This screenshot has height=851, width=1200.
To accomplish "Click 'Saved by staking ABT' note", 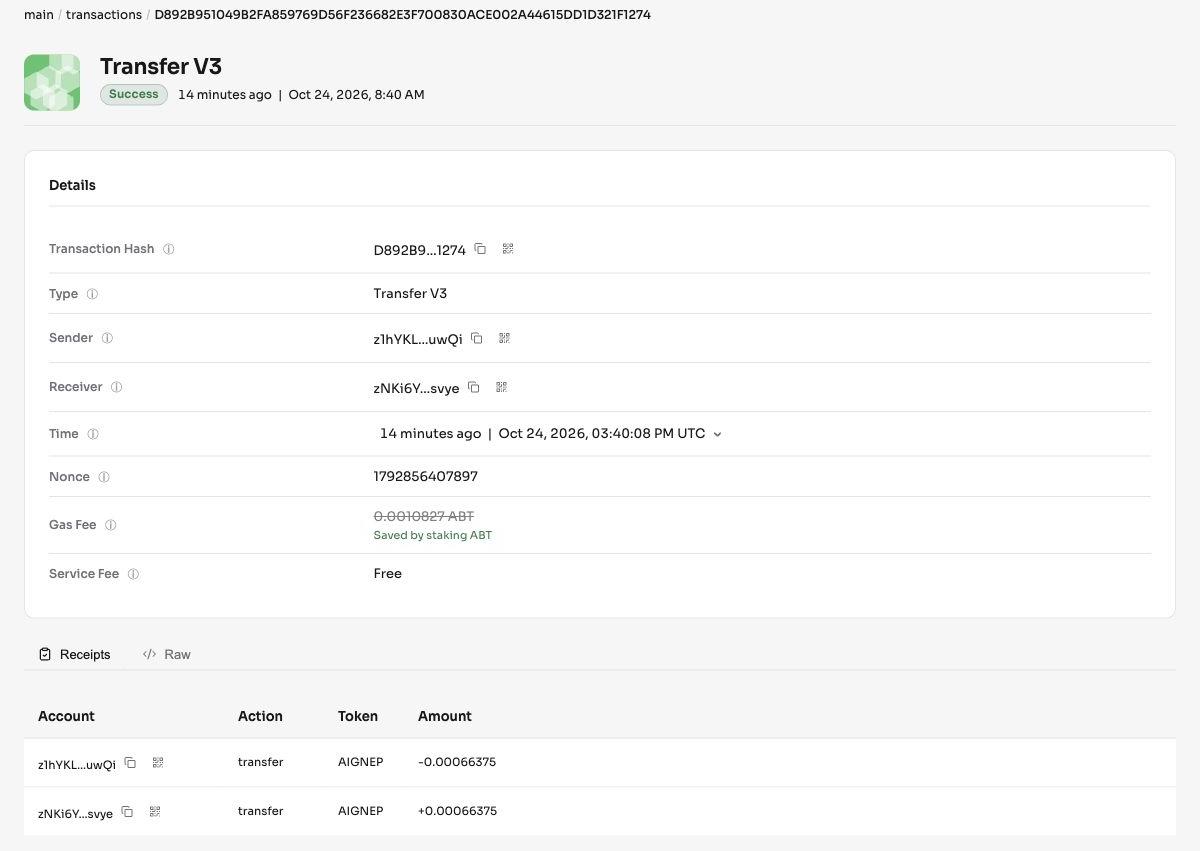I will (x=433, y=535).
